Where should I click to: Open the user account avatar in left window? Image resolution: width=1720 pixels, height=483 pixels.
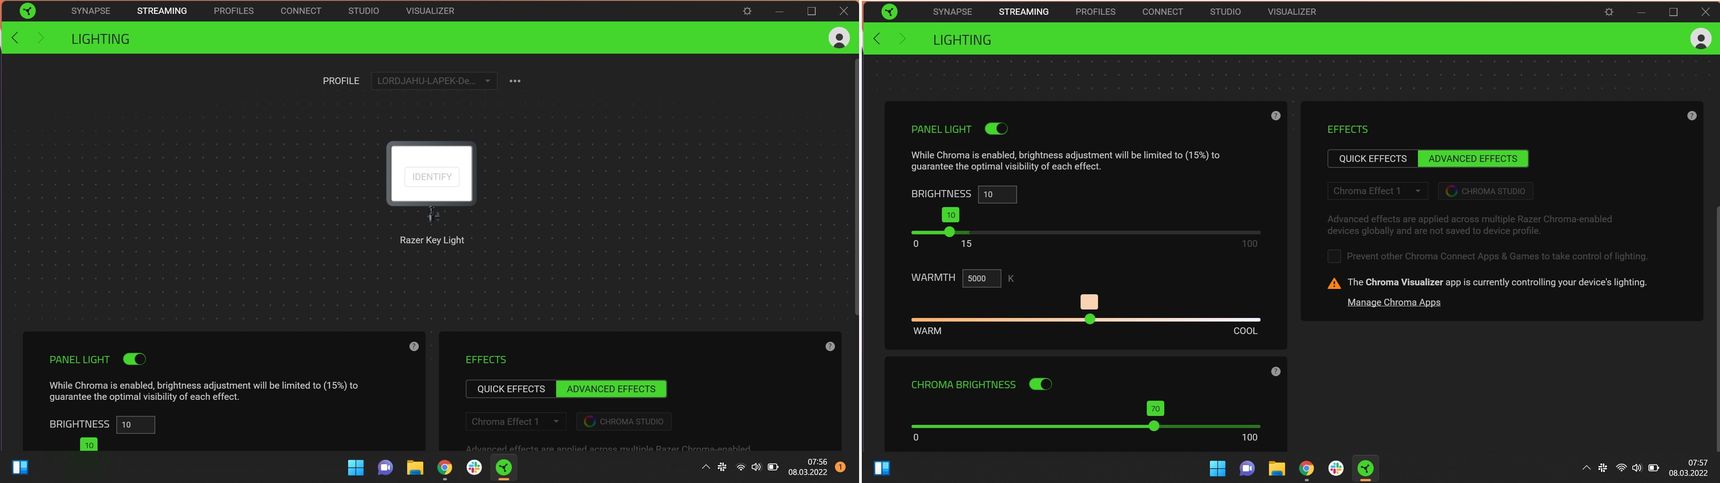click(x=839, y=38)
